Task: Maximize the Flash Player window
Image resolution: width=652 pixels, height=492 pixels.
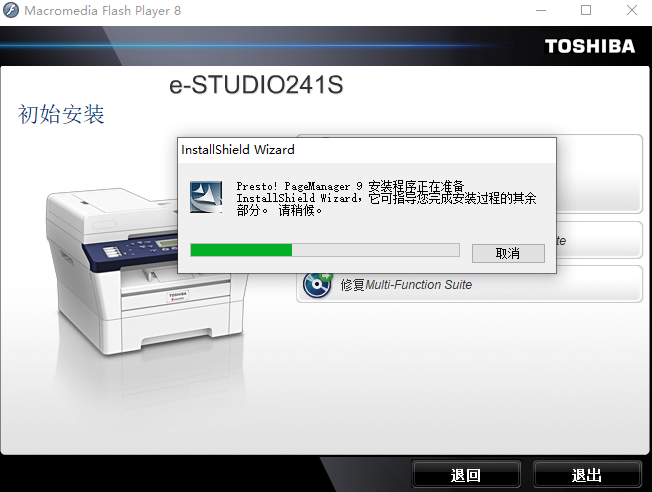Action: [x=586, y=10]
